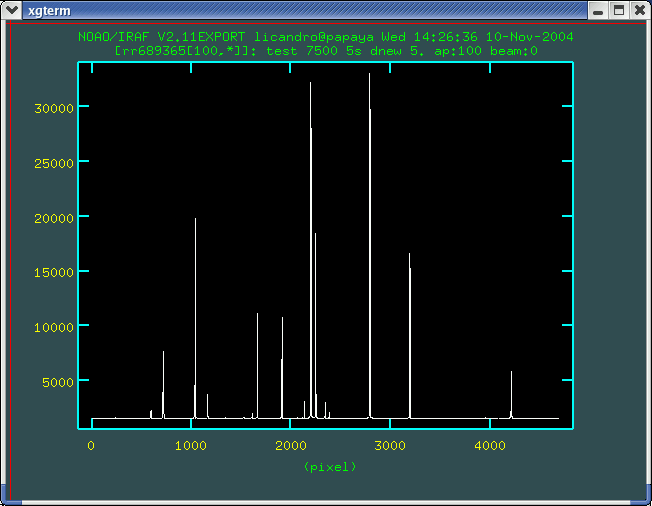Minimize the xgterm window
The height and width of the screenshot is (506, 652).
597,10
